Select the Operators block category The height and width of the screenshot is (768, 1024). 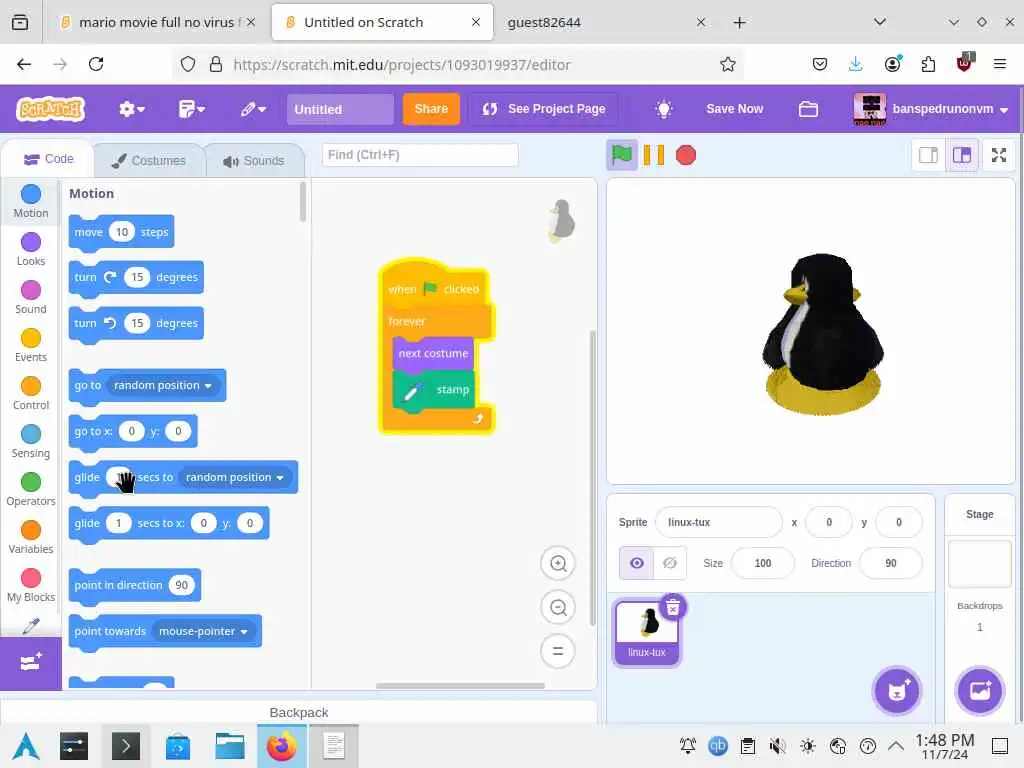(31, 489)
